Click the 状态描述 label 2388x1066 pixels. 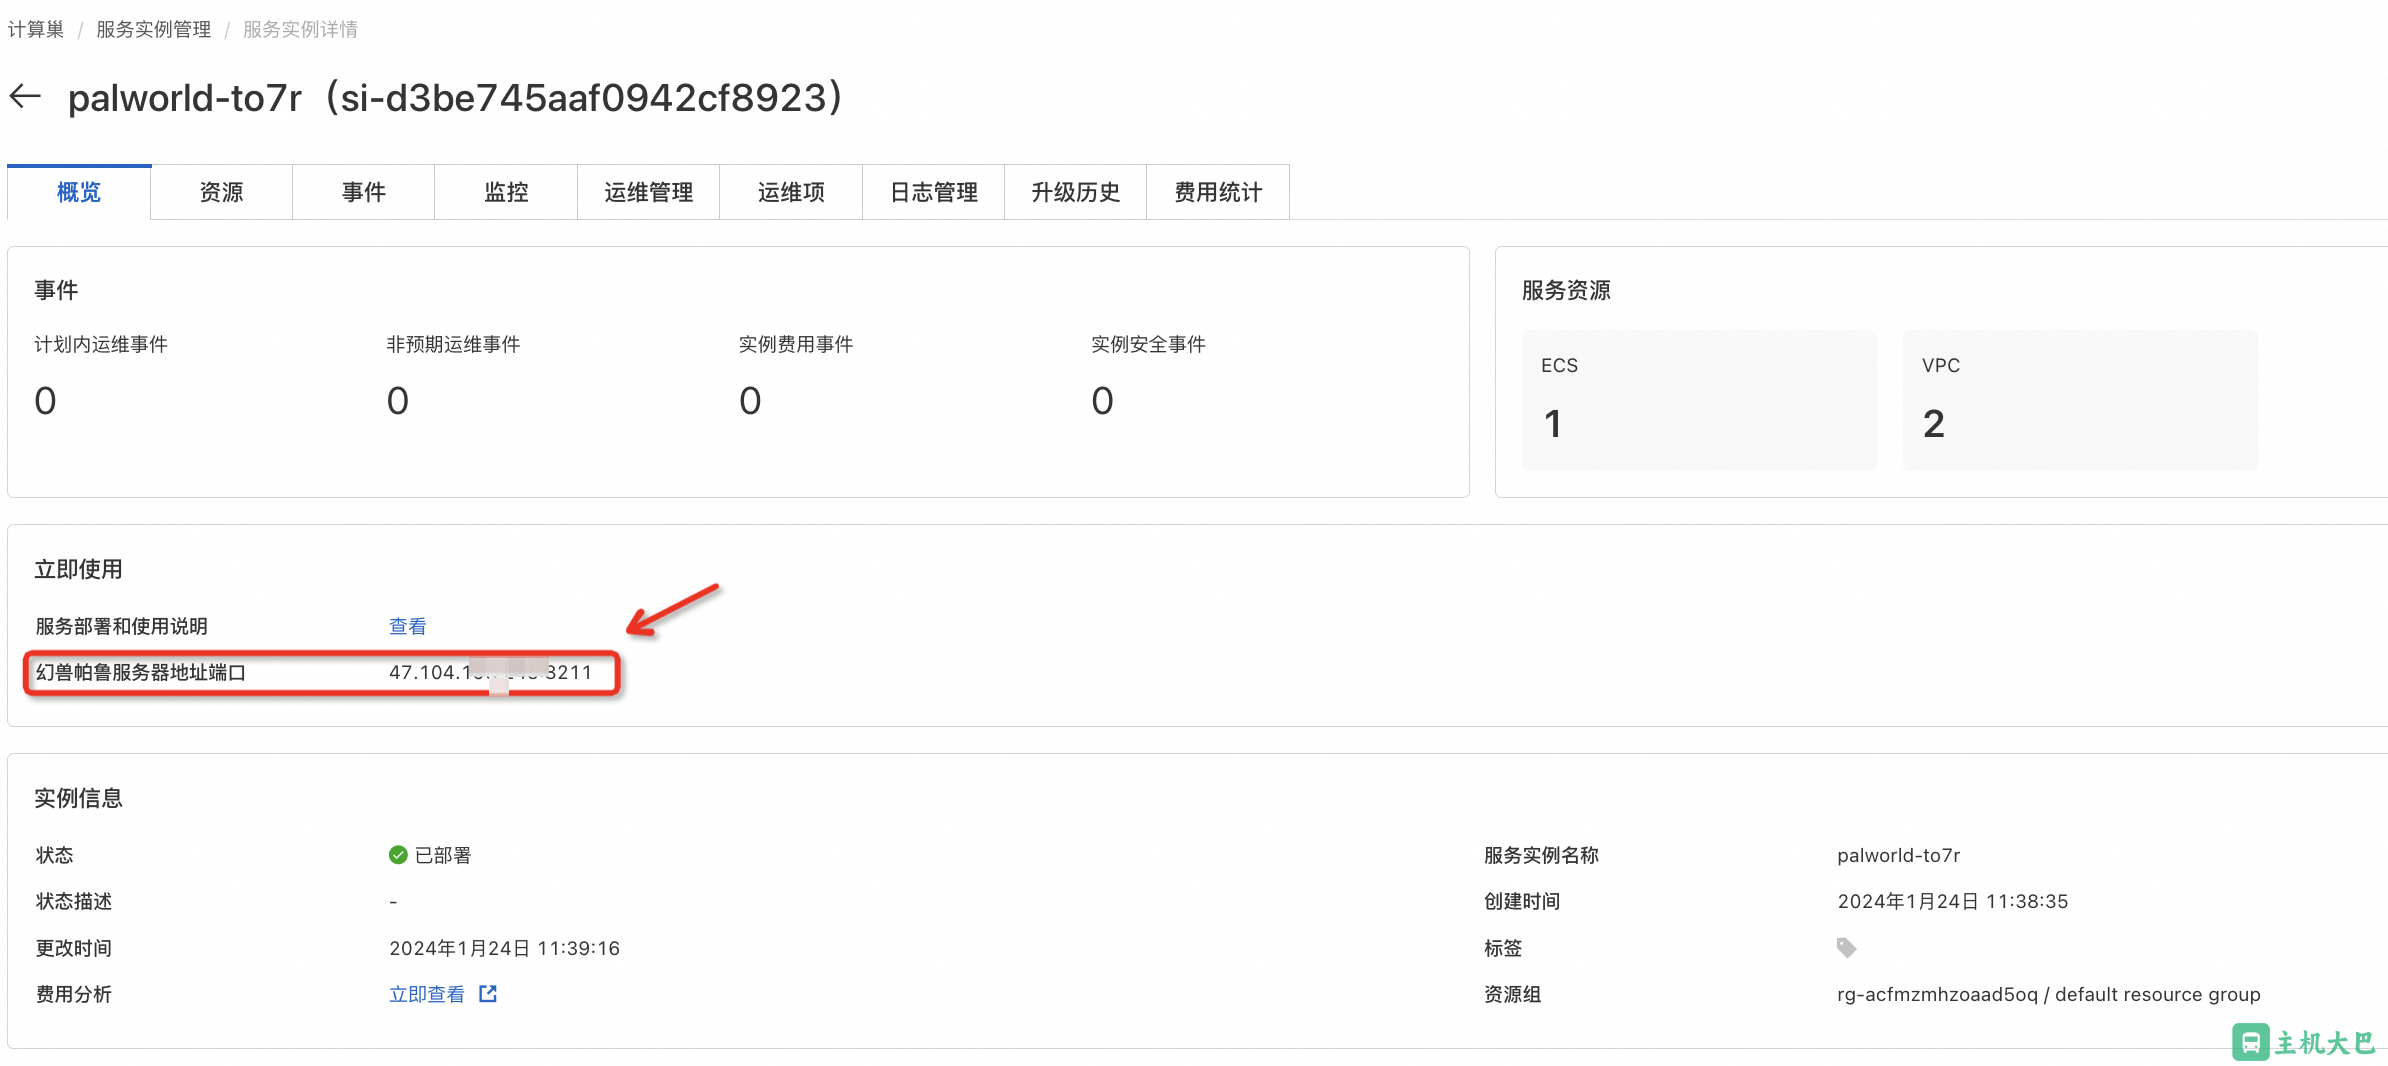(x=73, y=901)
